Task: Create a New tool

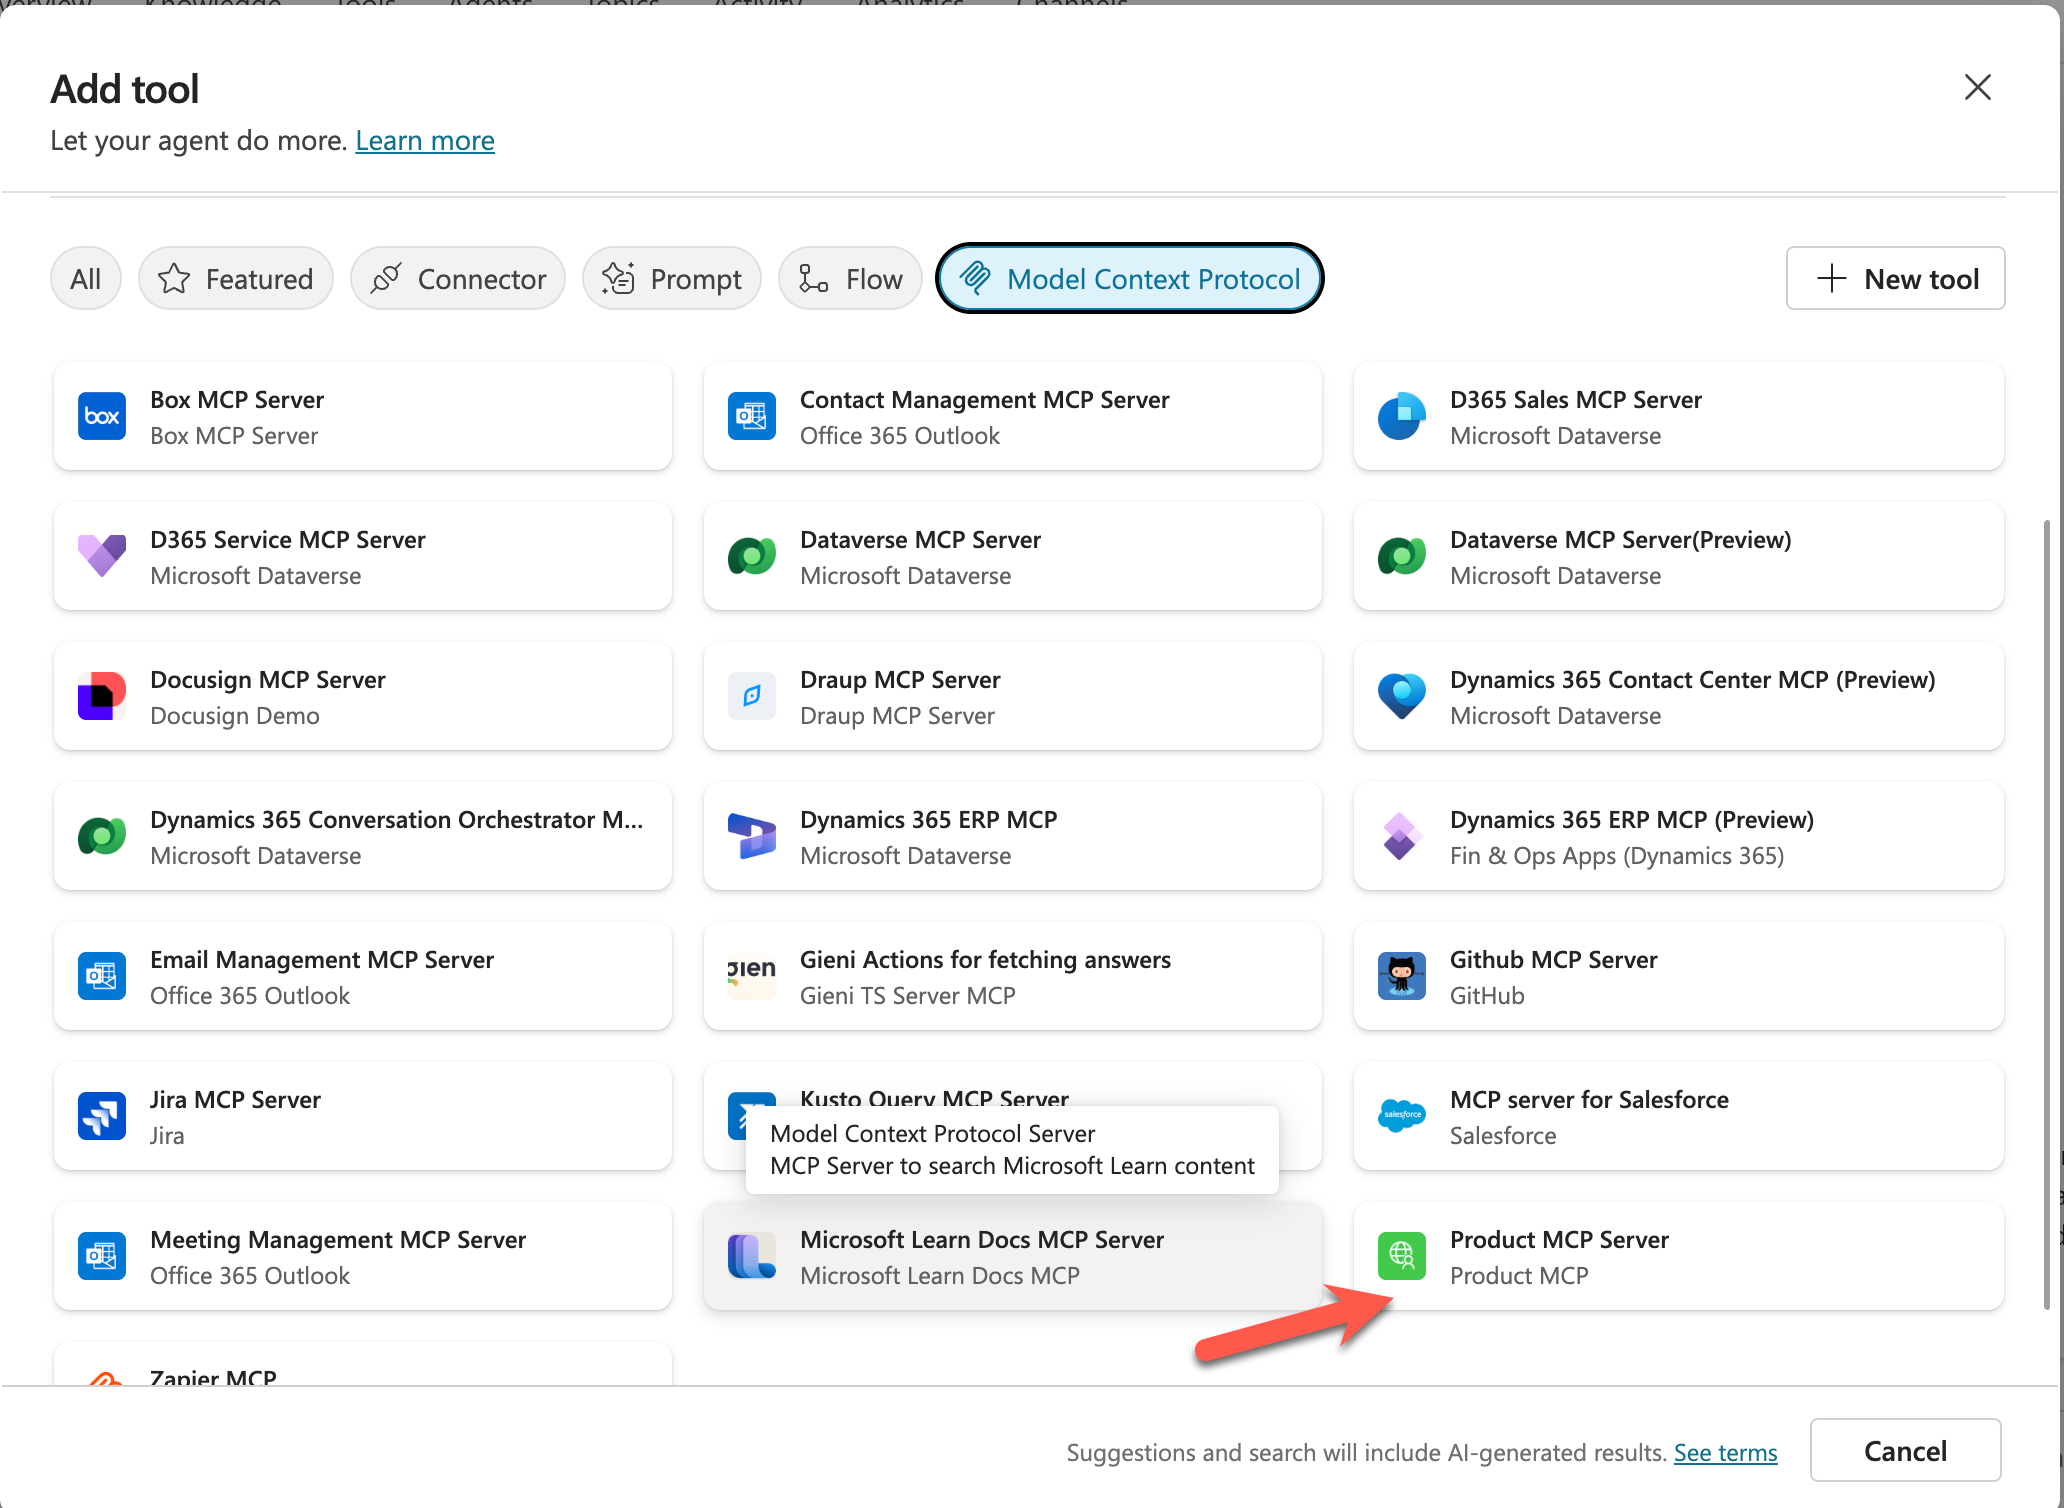Action: pyautogui.click(x=1895, y=279)
